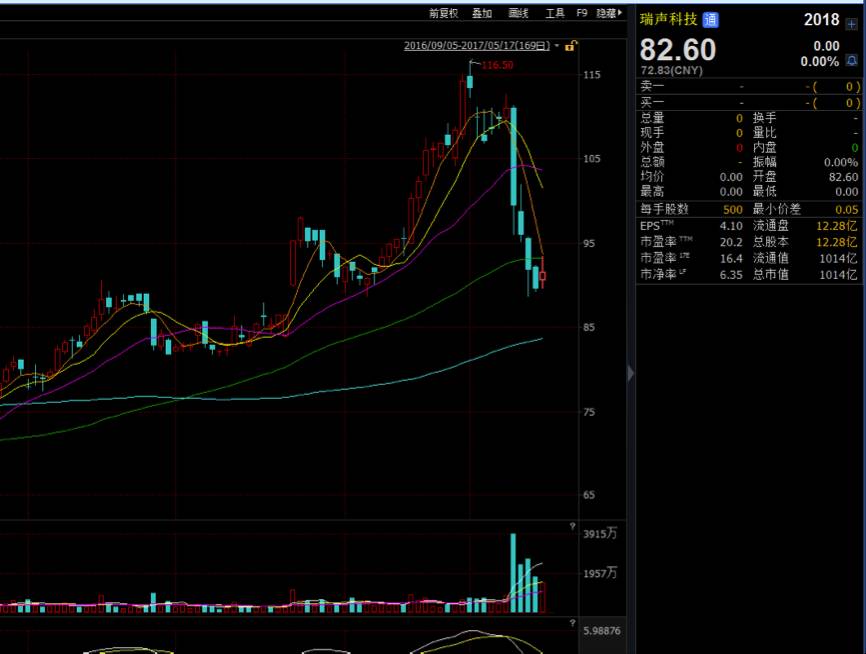This screenshot has width=866, height=654.
Task: Click the question mark on indicator pane
Action: point(573,623)
